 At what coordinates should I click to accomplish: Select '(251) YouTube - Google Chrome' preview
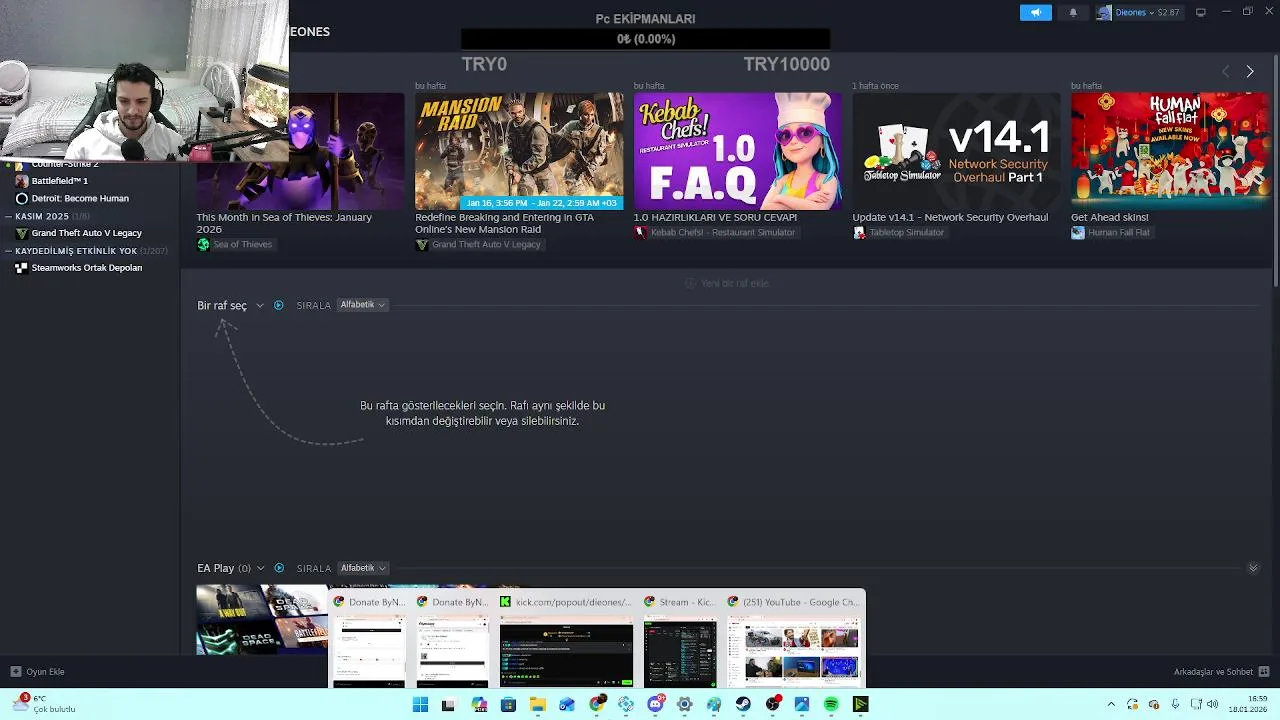click(794, 640)
